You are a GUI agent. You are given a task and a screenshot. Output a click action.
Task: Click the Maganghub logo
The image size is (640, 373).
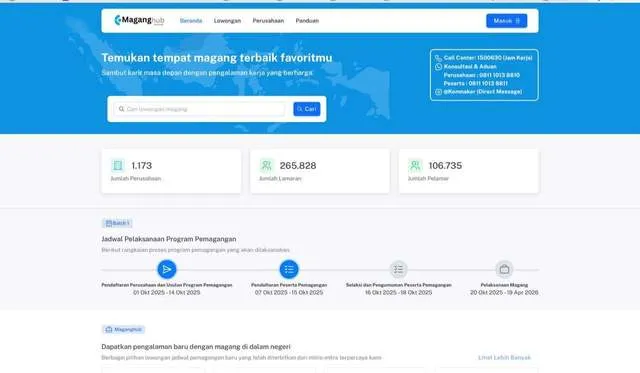139,20
